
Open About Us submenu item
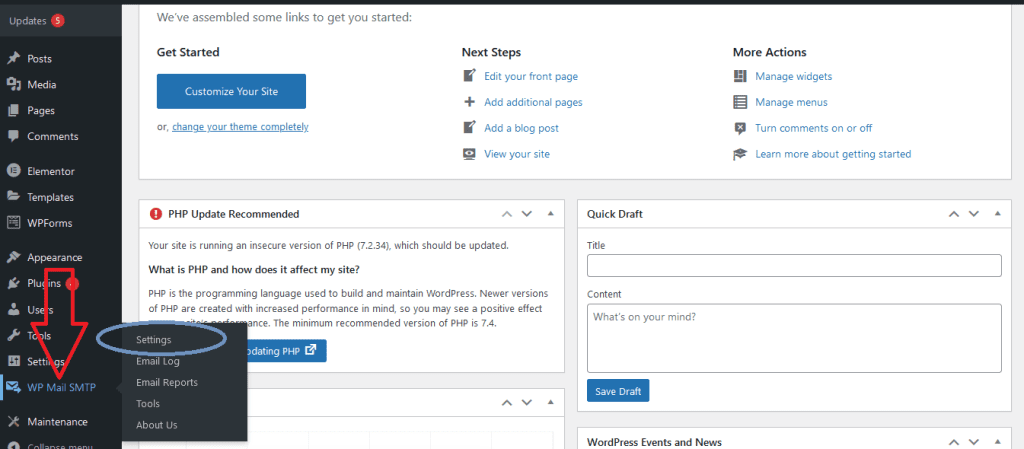(157, 425)
